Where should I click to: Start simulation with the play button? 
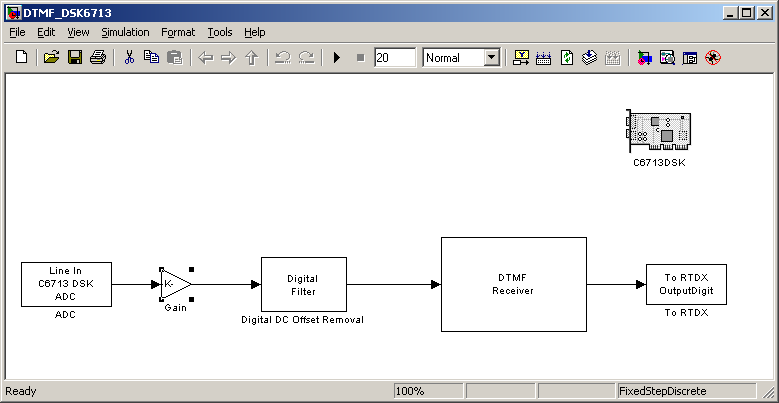coord(337,58)
